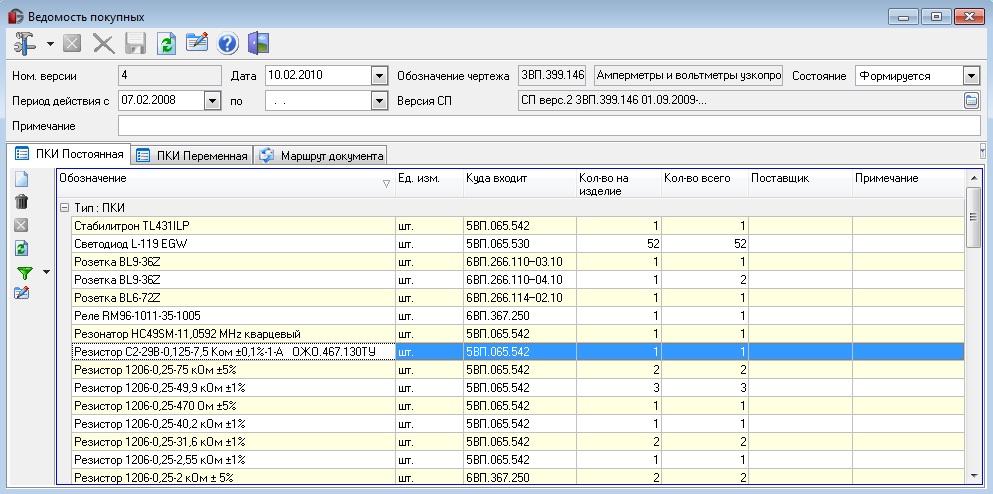Sort by Ед. изм. column header
993x494 pixels.
coord(429,184)
